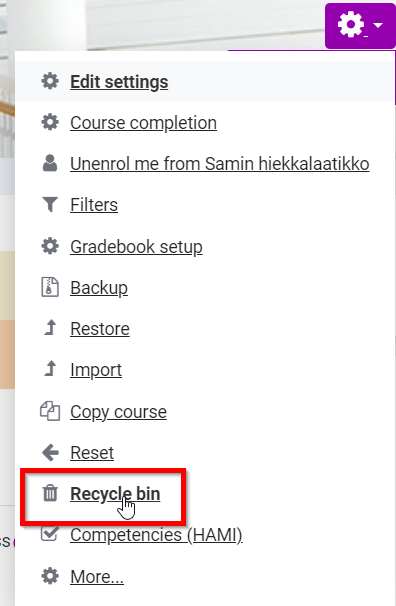Click the Copy course link

118,412
